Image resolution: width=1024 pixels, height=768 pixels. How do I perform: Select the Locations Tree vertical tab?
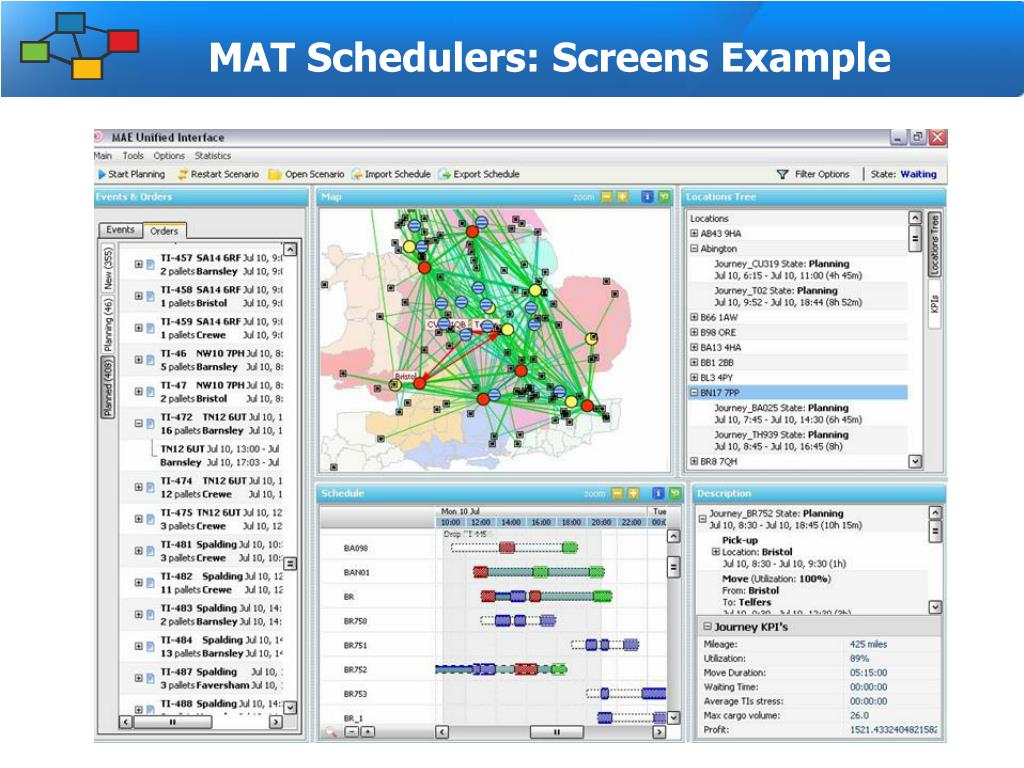pyautogui.click(x=935, y=245)
